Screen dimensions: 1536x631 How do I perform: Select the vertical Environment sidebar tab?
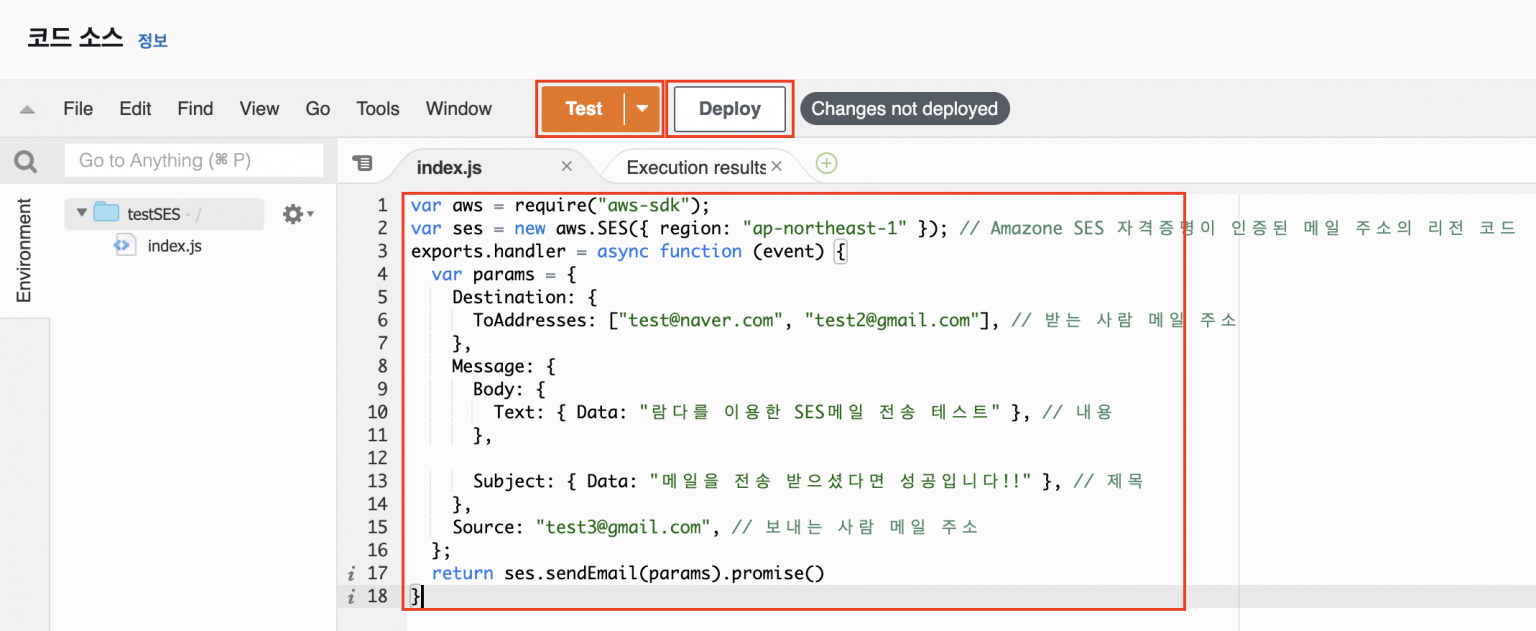(x=22, y=250)
